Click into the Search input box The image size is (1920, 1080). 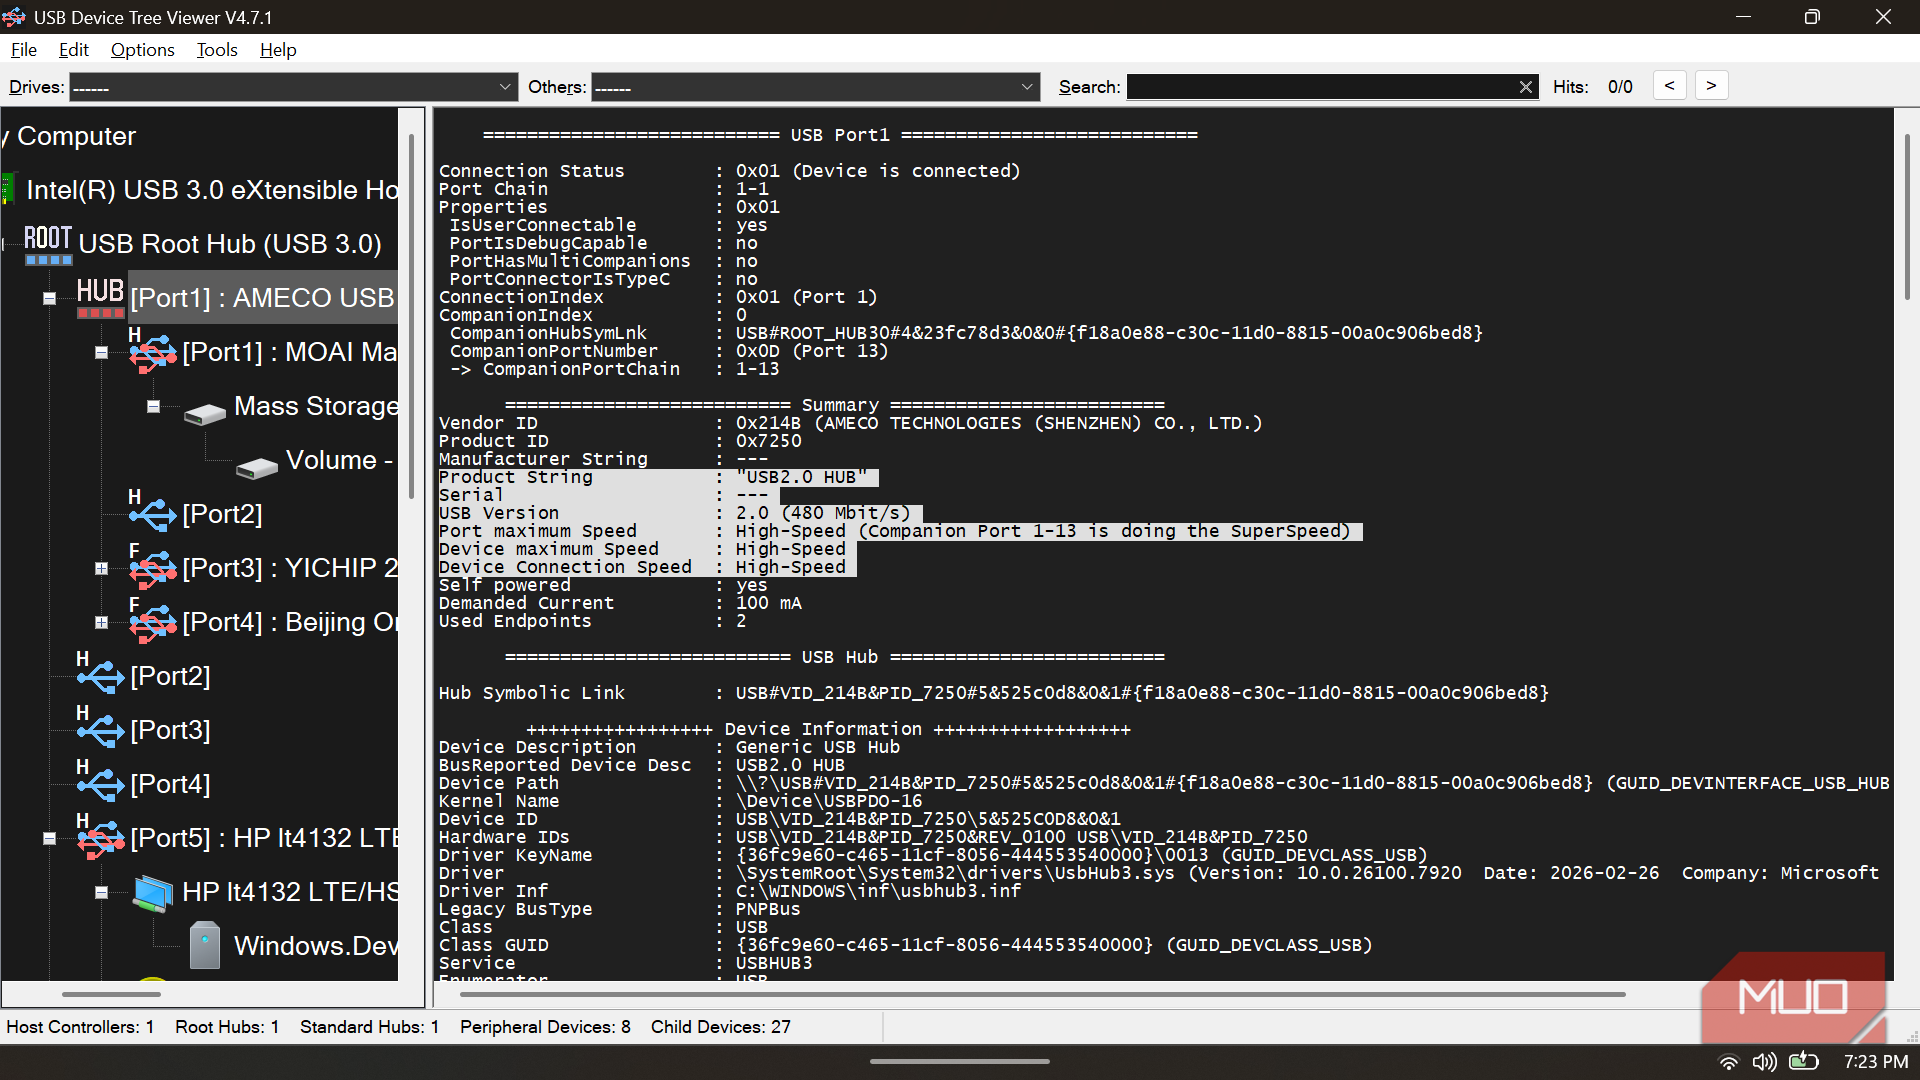[1321, 87]
